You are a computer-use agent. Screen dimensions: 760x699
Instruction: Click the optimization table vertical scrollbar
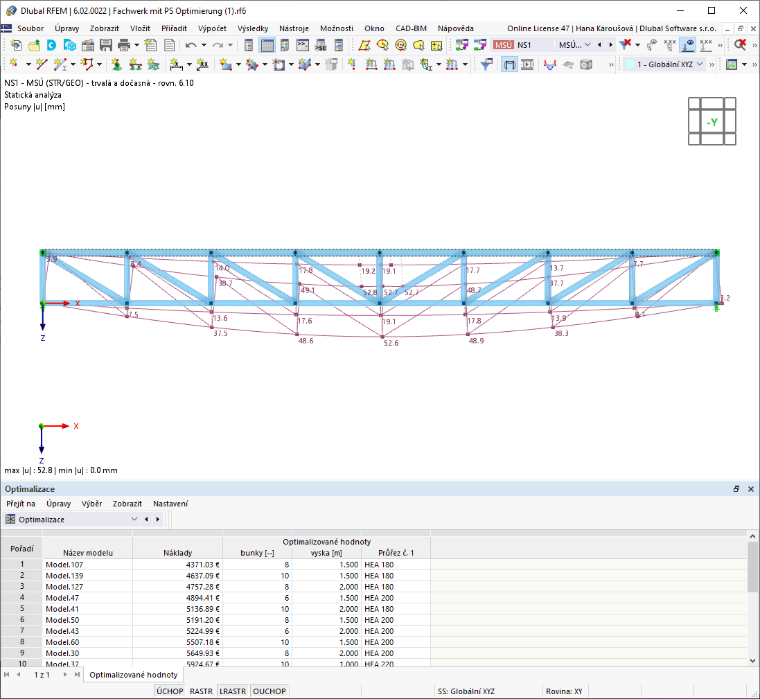coord(752,598)
